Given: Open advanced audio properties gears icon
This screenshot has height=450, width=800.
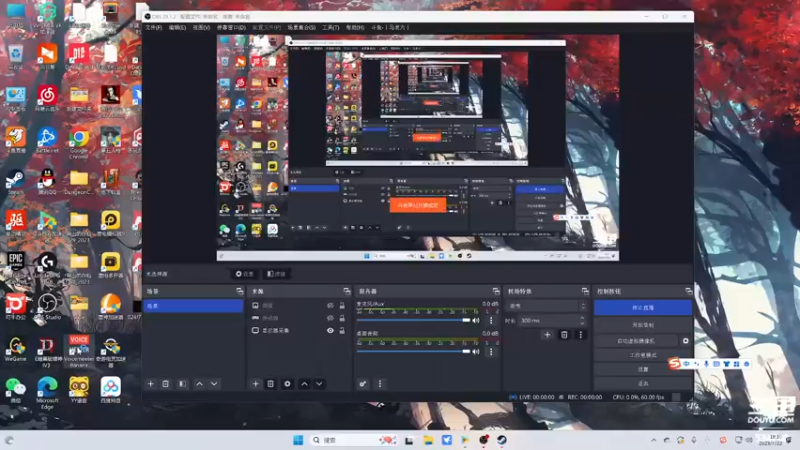Looking at the screenshot, I should tap(363, 384).
